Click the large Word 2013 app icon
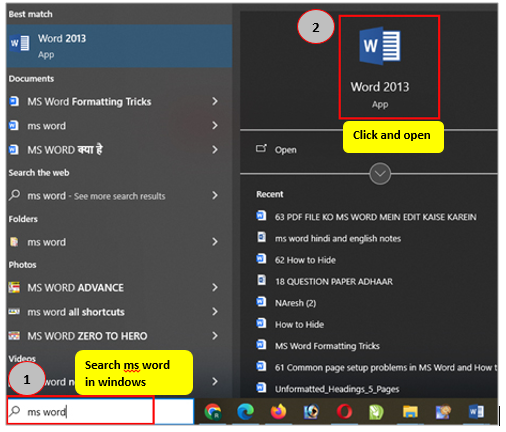The height and width of the screenshot is (432, 506). coord(380,46)
